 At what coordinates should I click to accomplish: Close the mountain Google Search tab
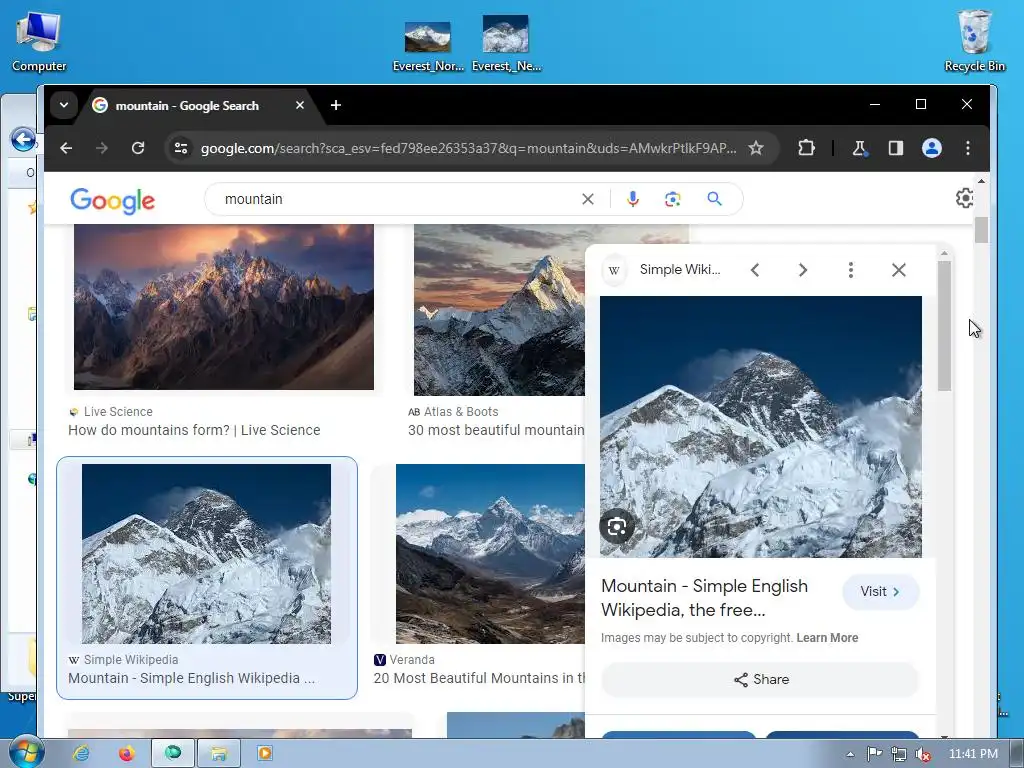coord(300,105)
